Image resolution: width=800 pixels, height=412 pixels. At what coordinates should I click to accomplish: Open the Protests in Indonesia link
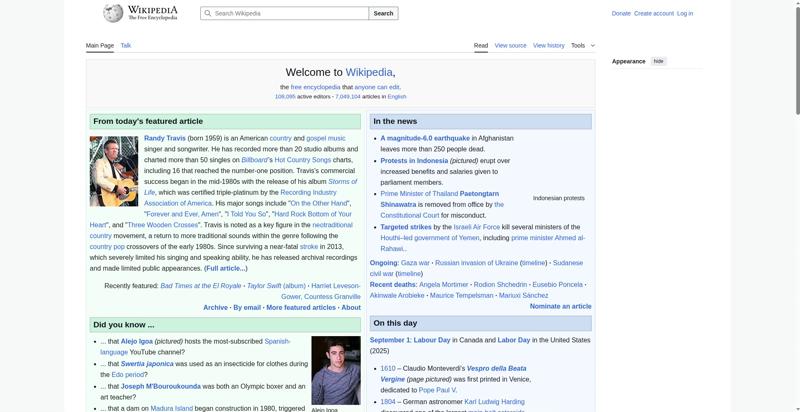click(414, 161)
